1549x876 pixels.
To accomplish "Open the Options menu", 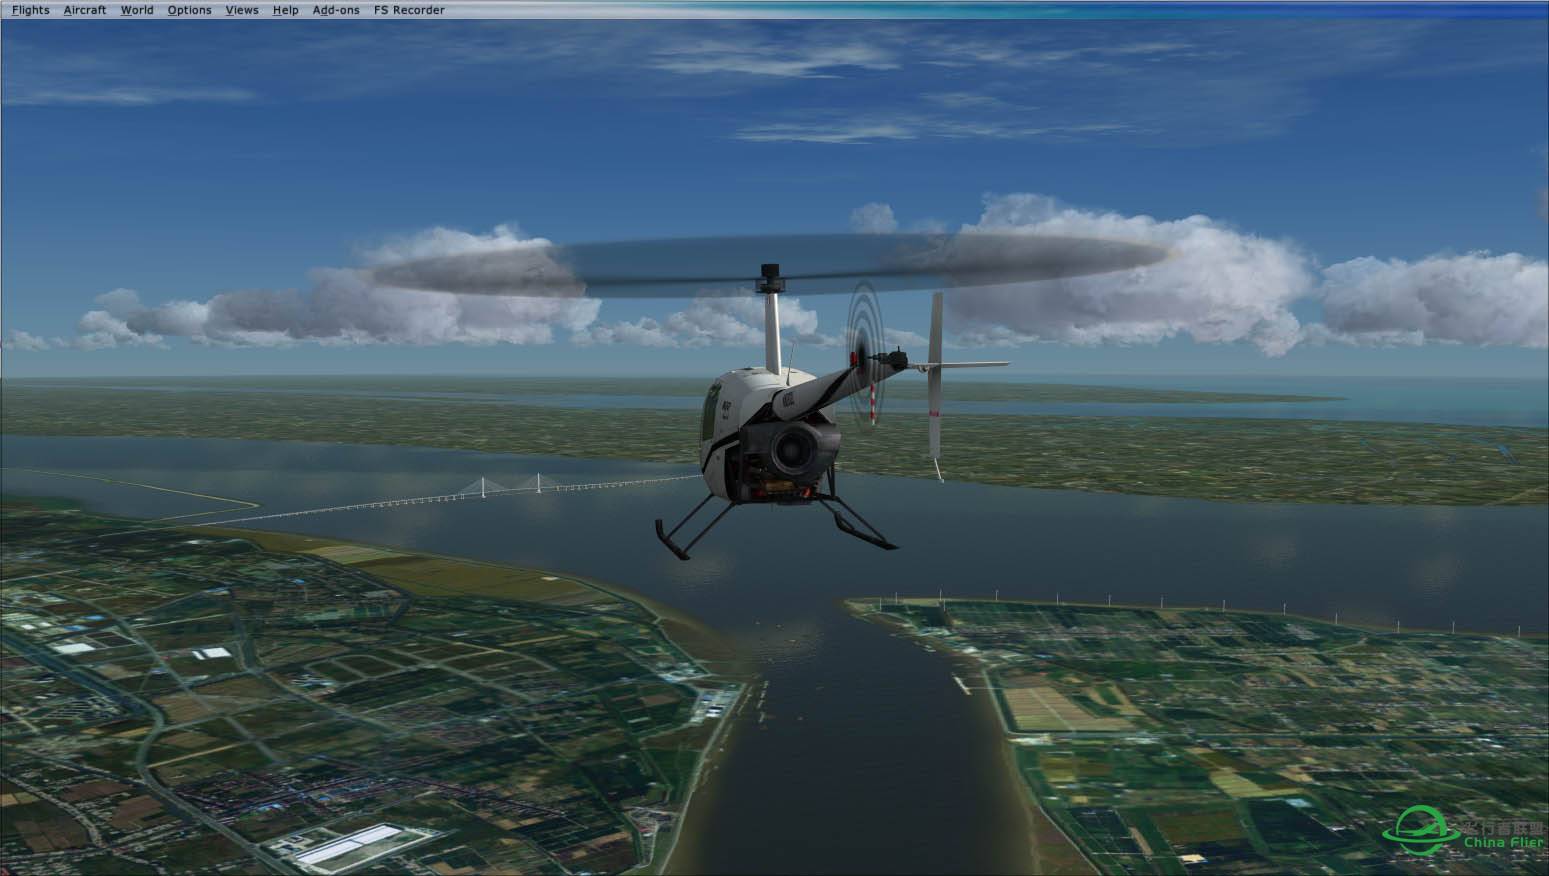I will coord(189,10).
